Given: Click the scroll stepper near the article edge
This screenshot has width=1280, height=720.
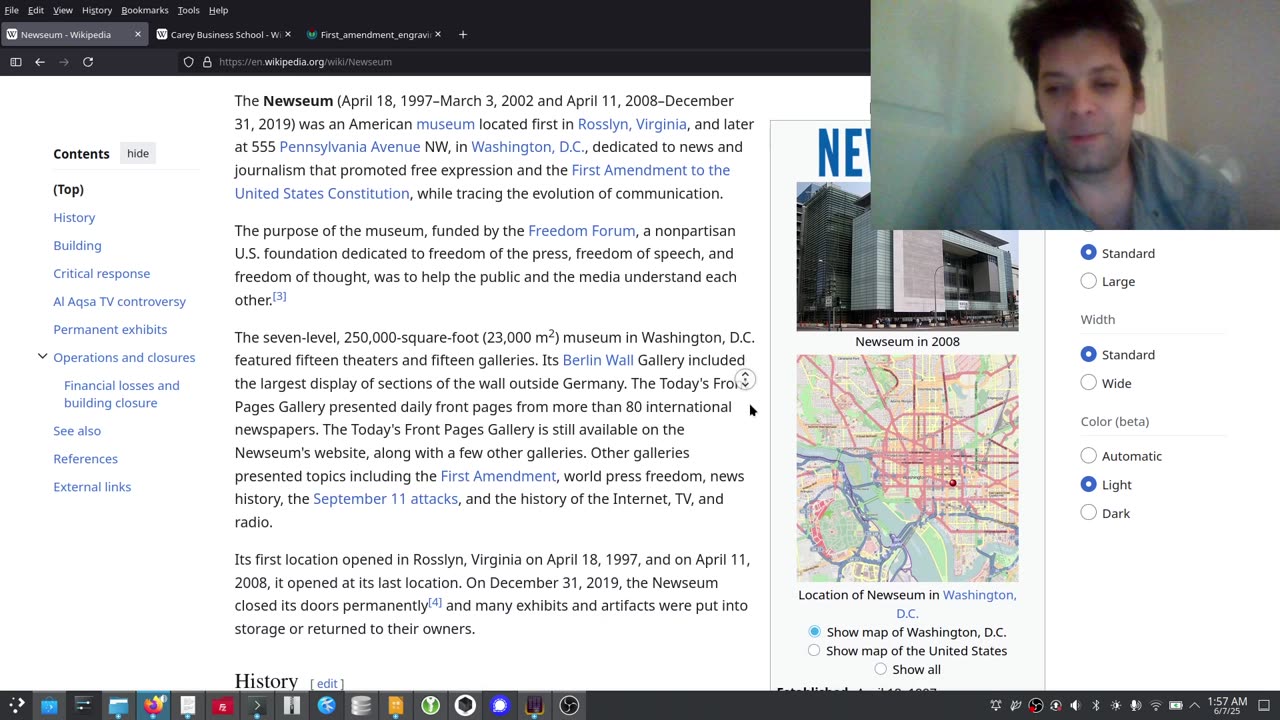Looking at the screenshot, I should [745, 380].
